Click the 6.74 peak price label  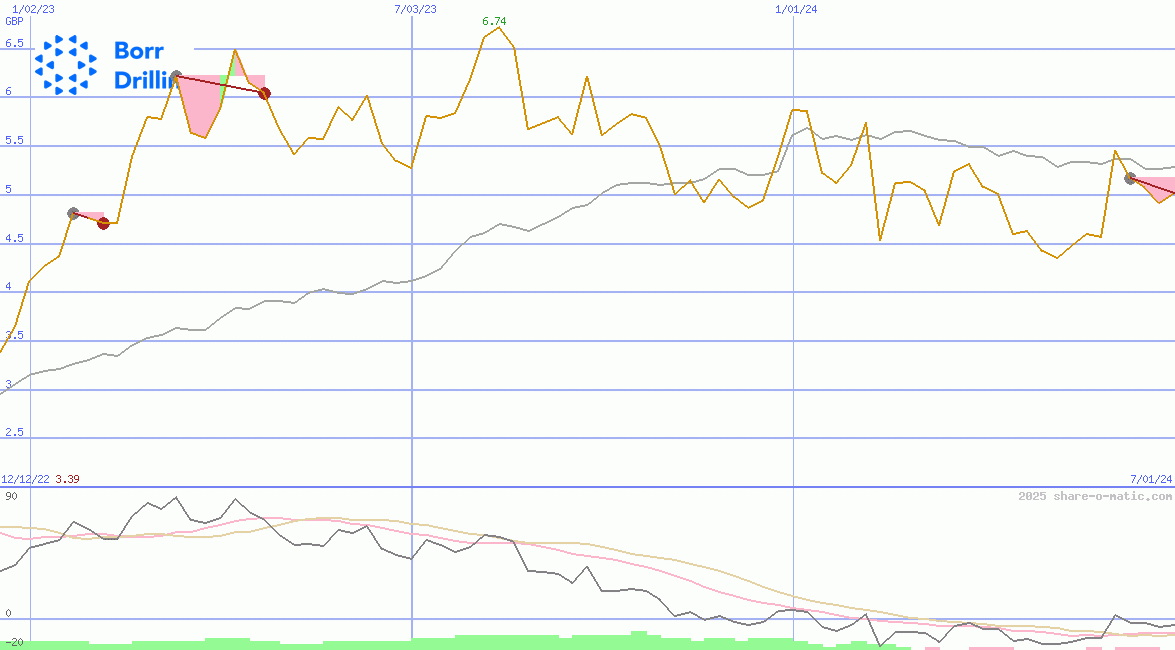coord(493,18)
